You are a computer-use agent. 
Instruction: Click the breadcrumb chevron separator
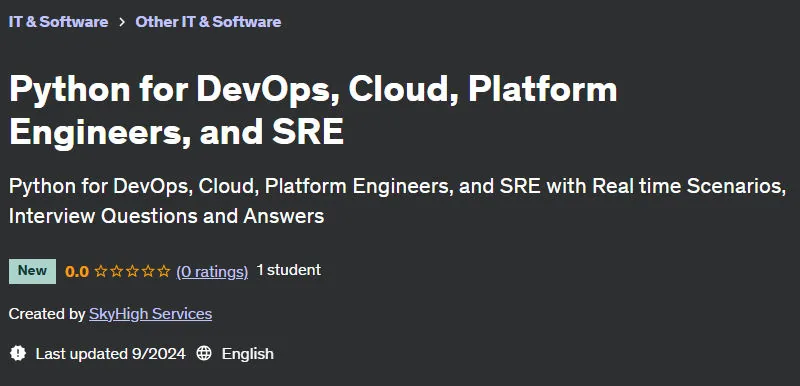(x=121, y=22)
